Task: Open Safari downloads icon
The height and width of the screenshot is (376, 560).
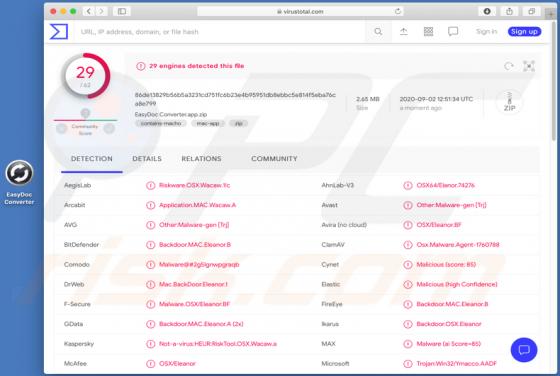Action: click(487, 11)
